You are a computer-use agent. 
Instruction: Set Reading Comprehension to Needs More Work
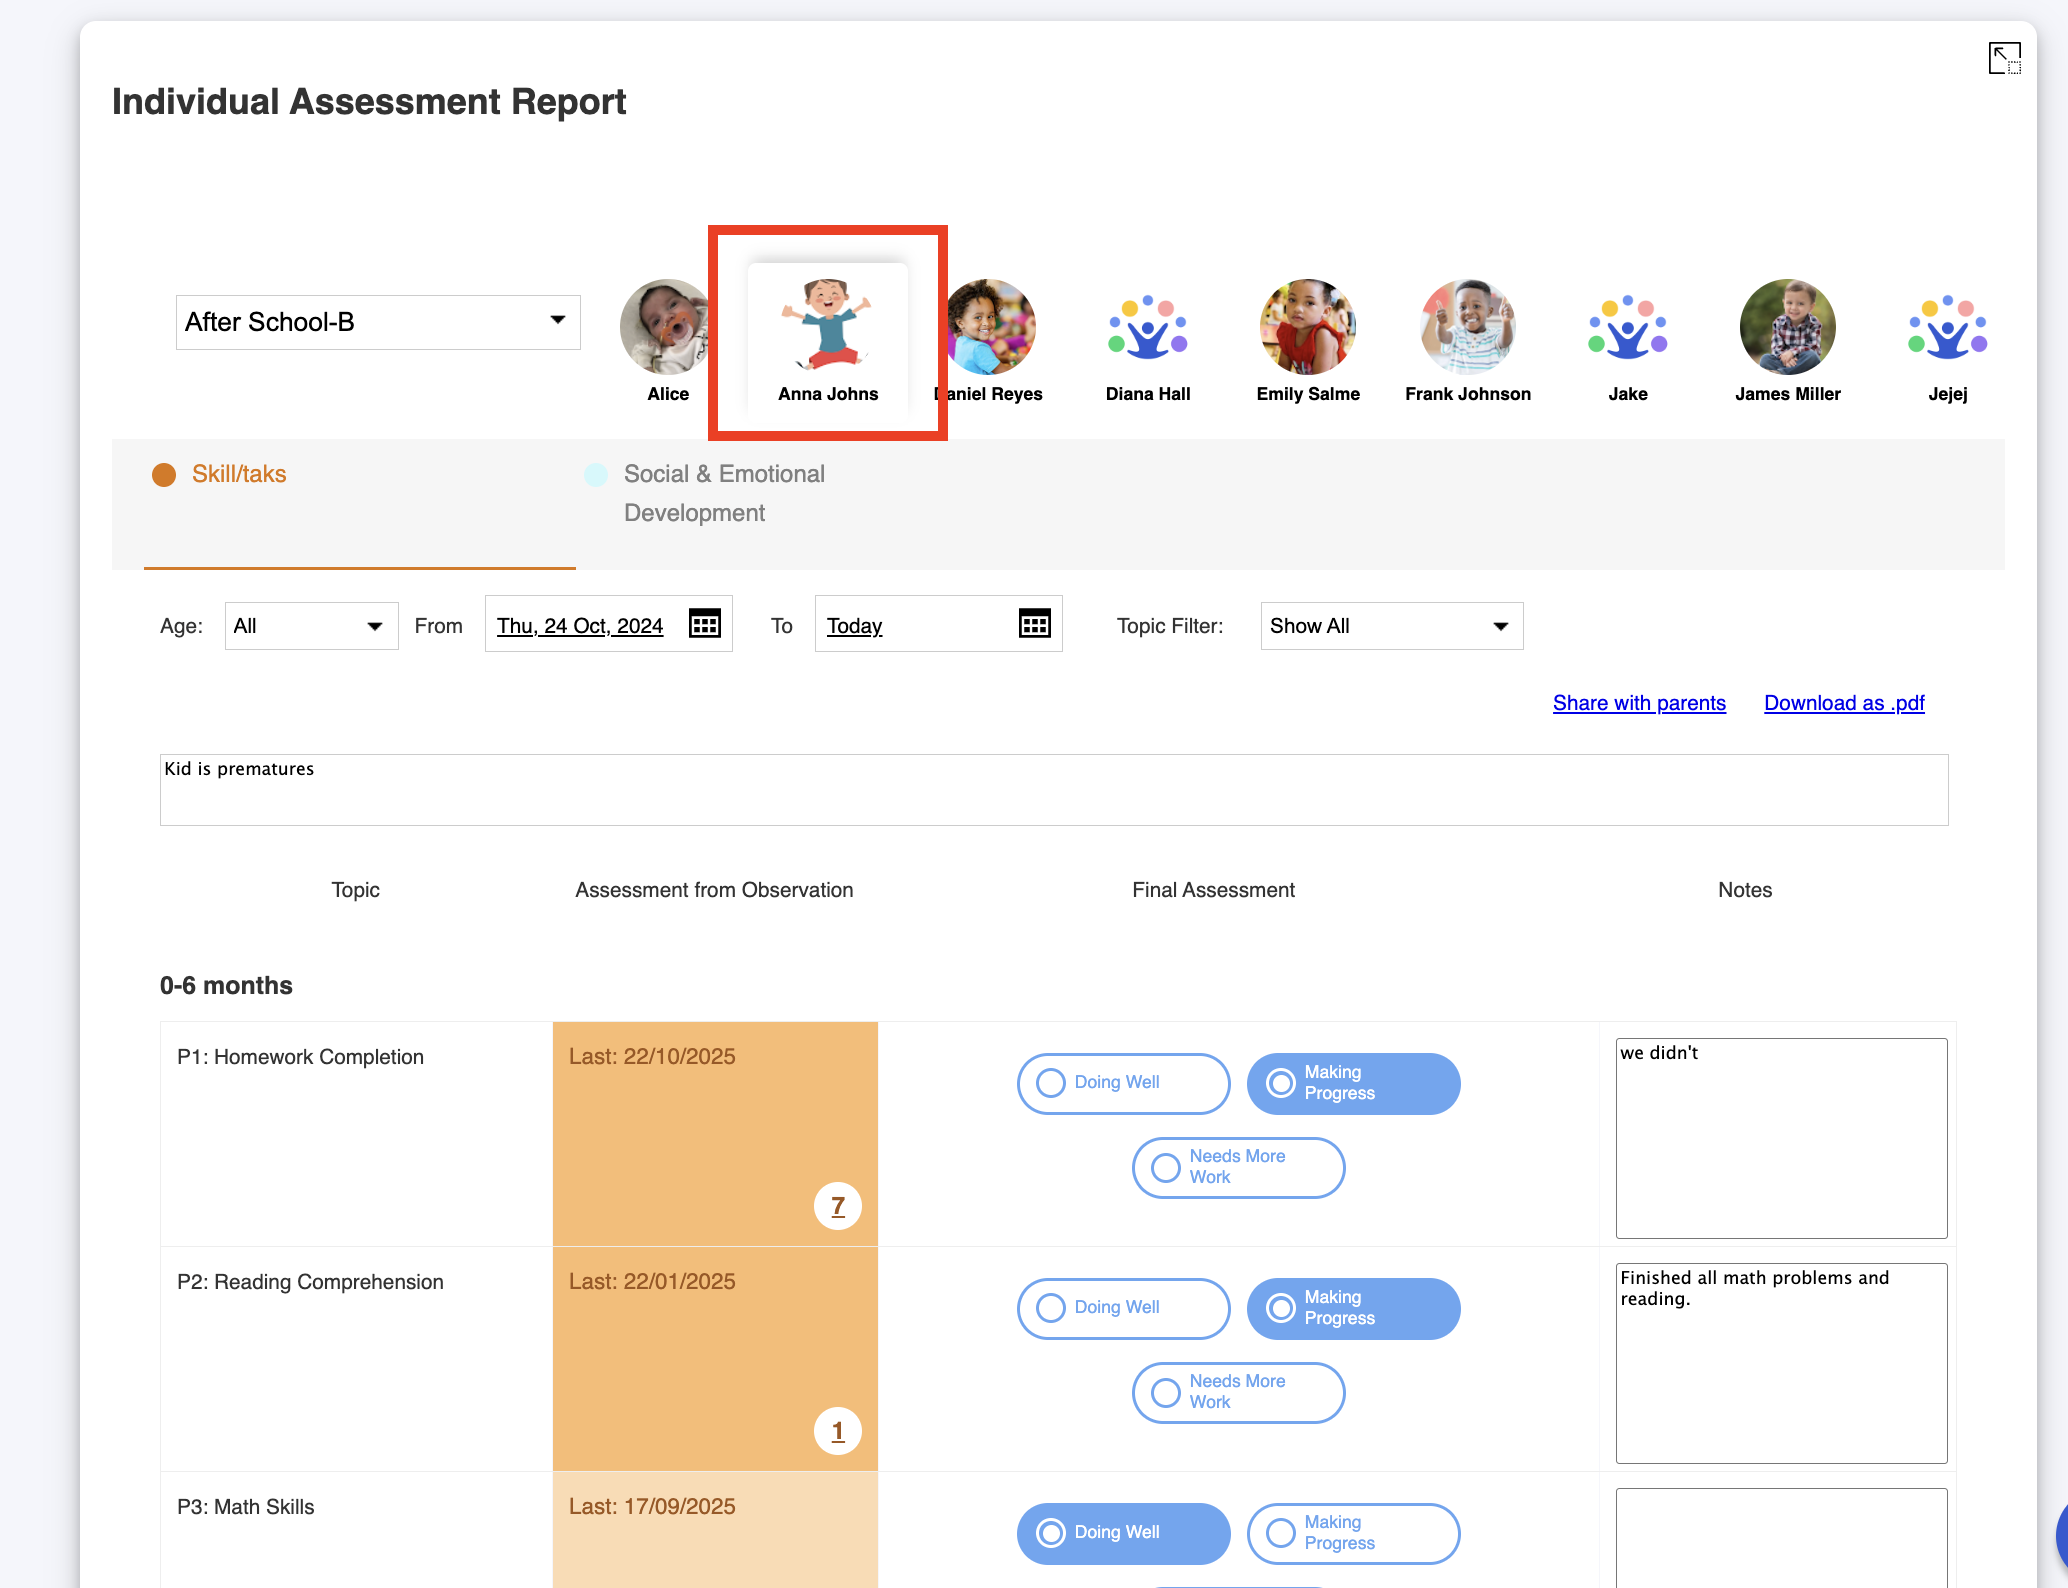pyautogui.click(x=1238, y=1392)
